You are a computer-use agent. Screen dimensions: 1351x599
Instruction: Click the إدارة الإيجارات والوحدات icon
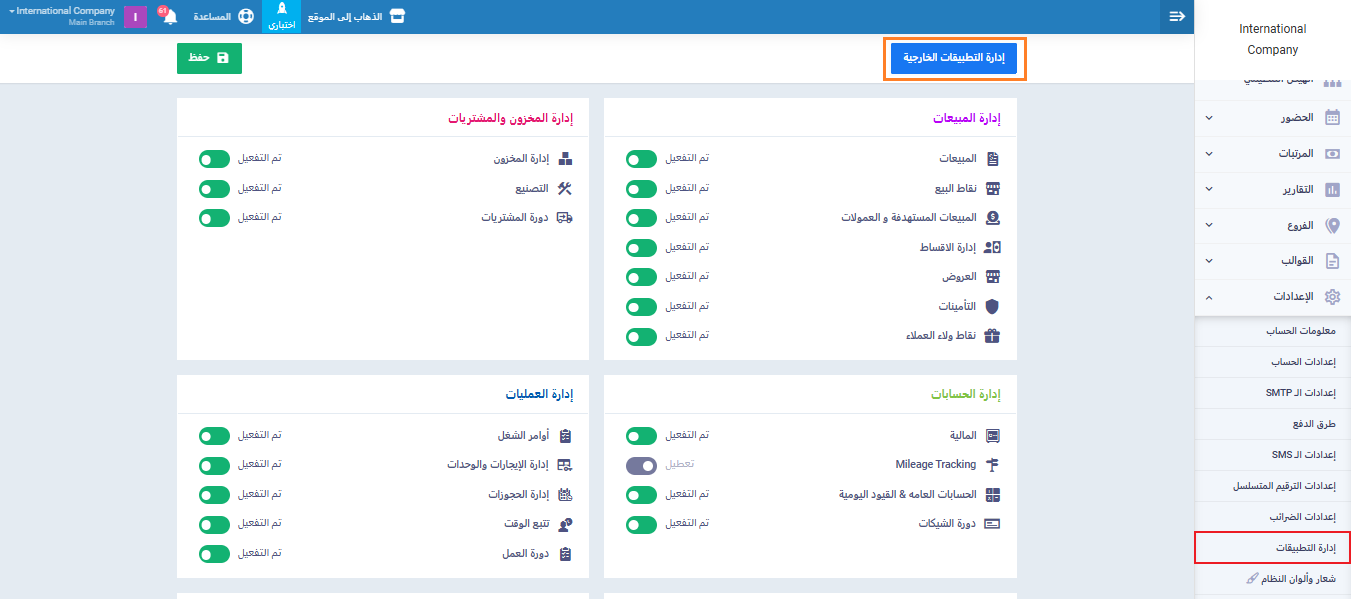(565, 465)
